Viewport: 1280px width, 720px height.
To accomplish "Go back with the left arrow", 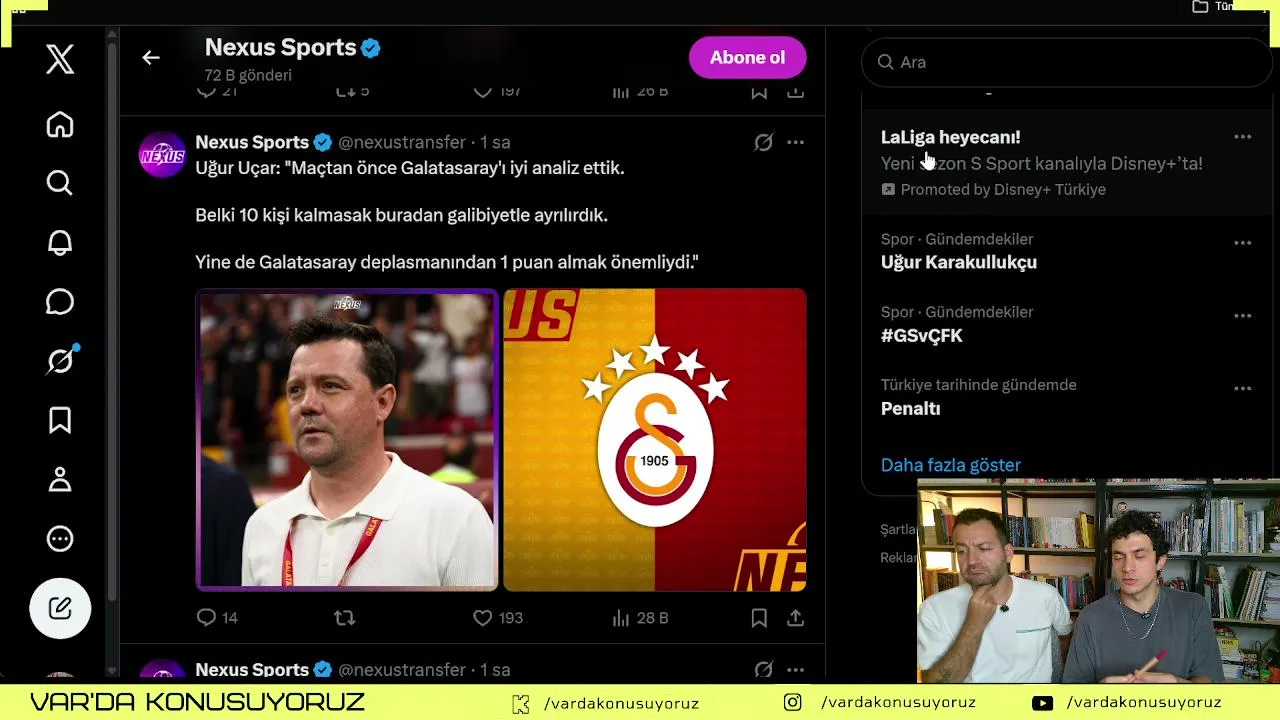I will pyautogui.click(x=151, y=58).
